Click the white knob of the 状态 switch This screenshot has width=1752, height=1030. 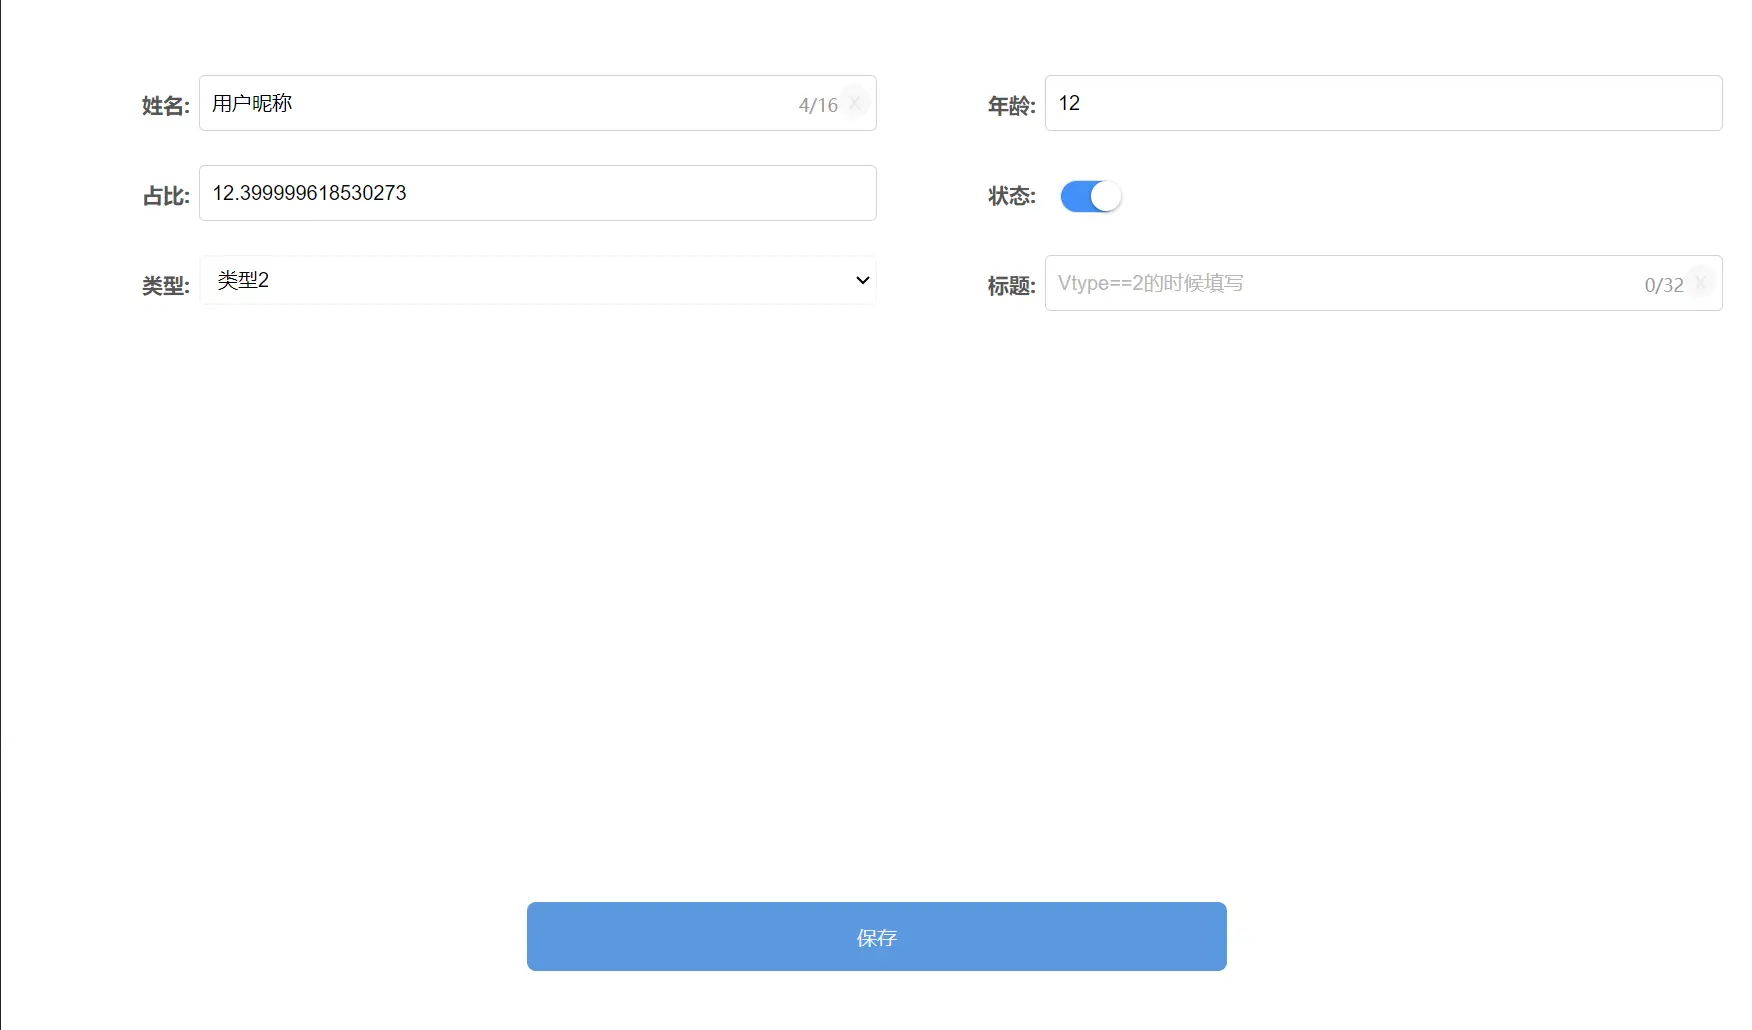[x=1106, y=196]
